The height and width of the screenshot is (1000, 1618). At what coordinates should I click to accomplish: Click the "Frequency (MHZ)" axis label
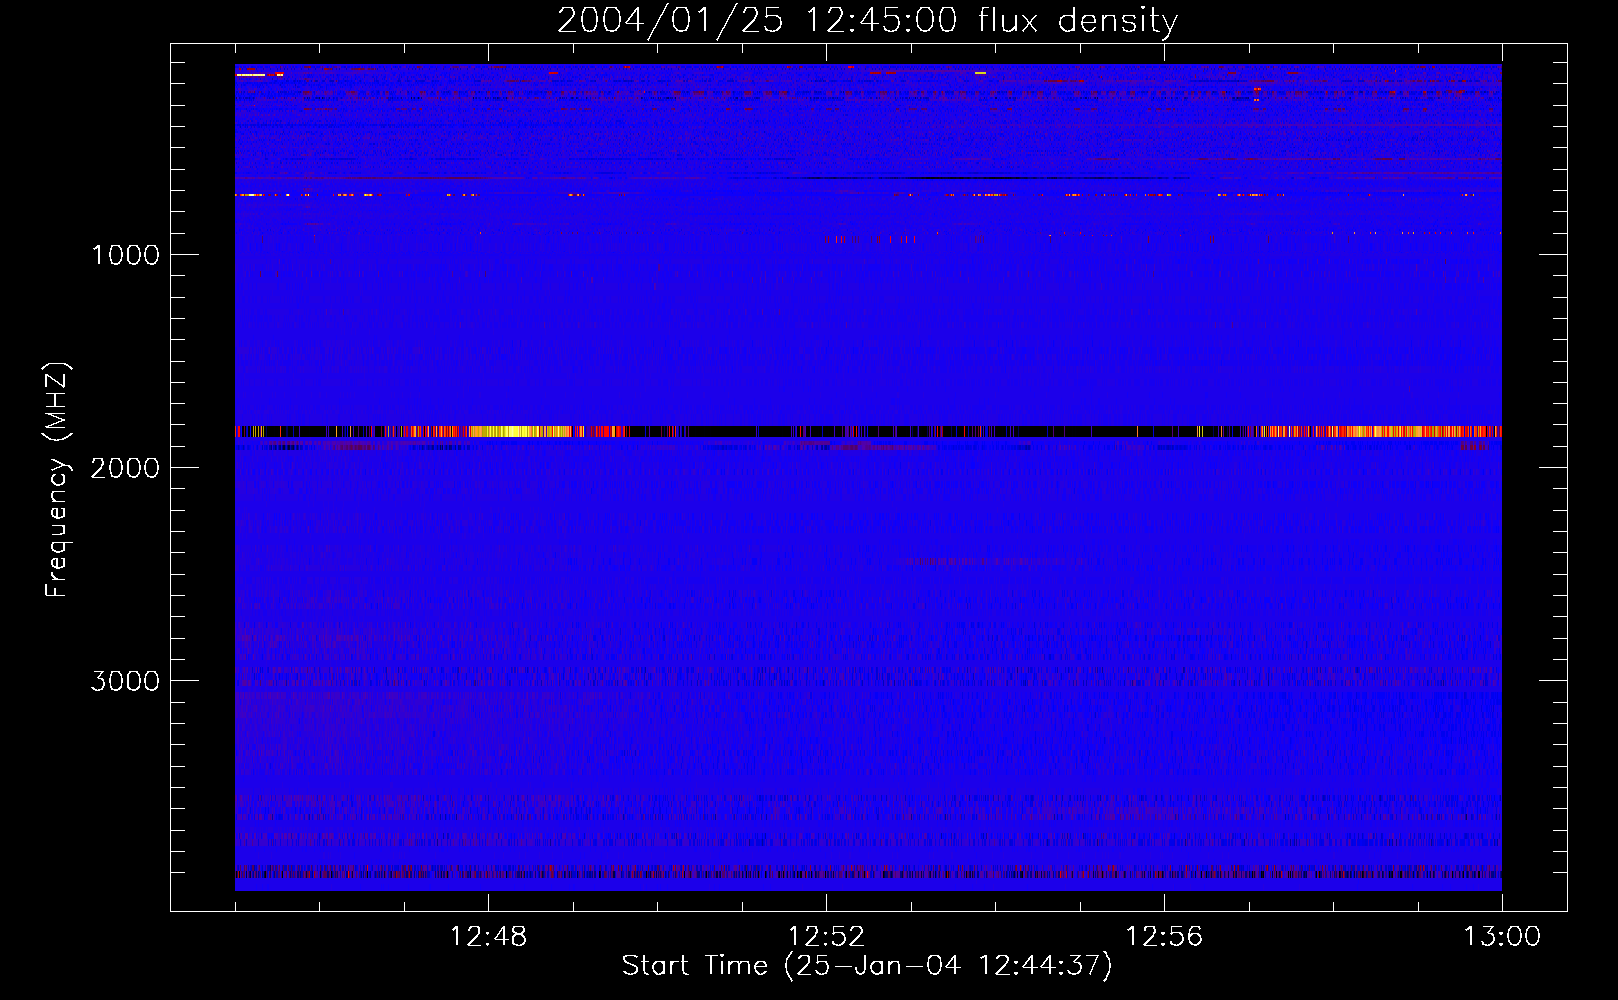[58, 480]
